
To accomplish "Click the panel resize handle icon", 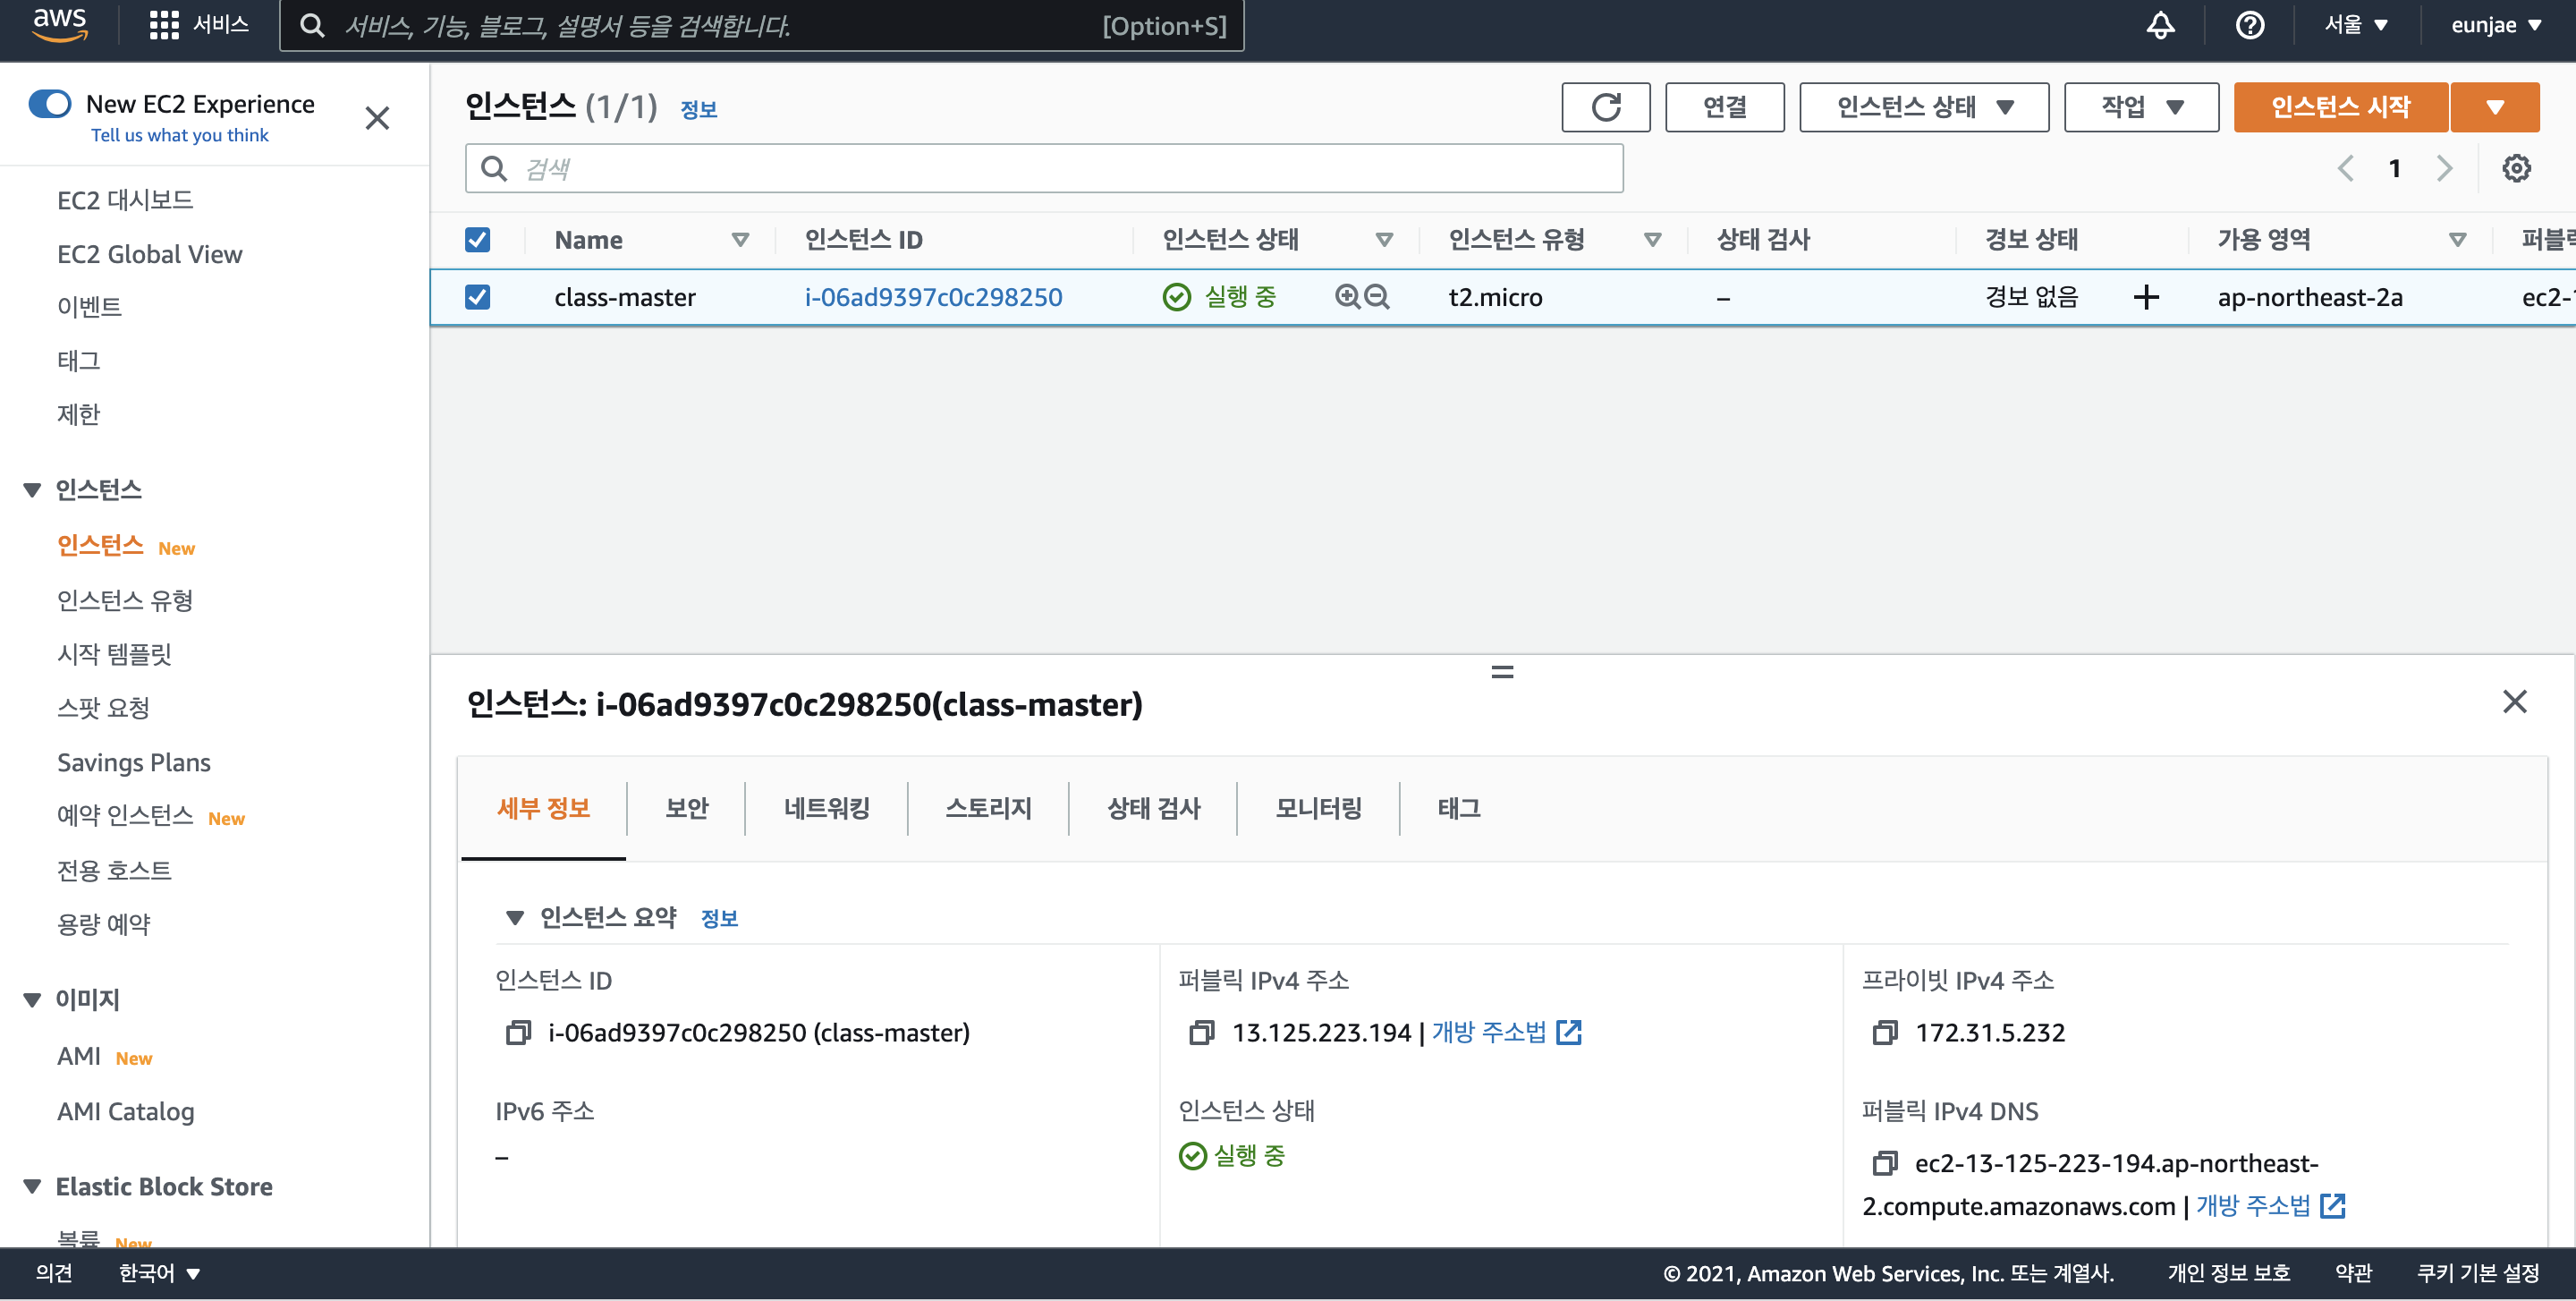I will (1502, 672).
